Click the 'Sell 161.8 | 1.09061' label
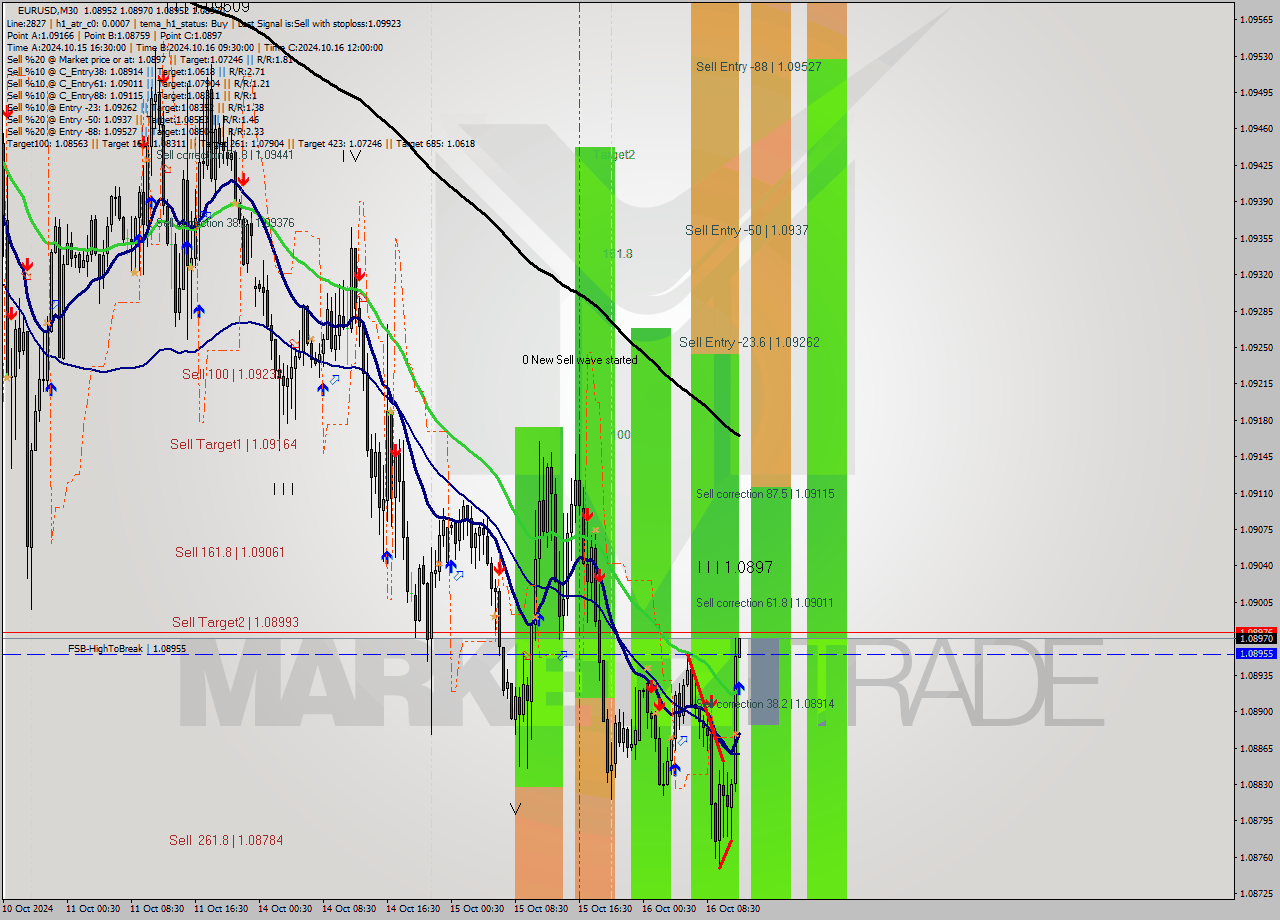 pyautogui.click(x=230, y=552)
